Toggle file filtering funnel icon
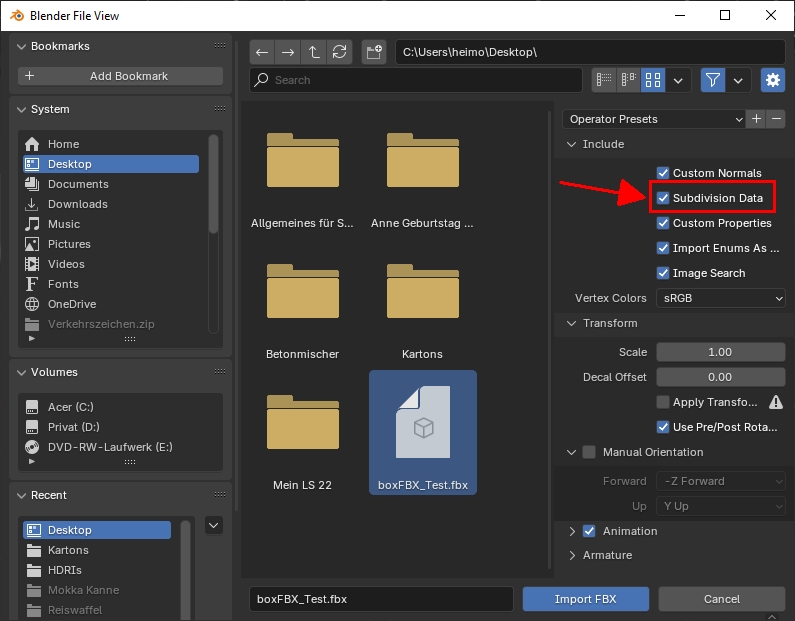Viewport: 795px width, 621px height. coord(712,80)
